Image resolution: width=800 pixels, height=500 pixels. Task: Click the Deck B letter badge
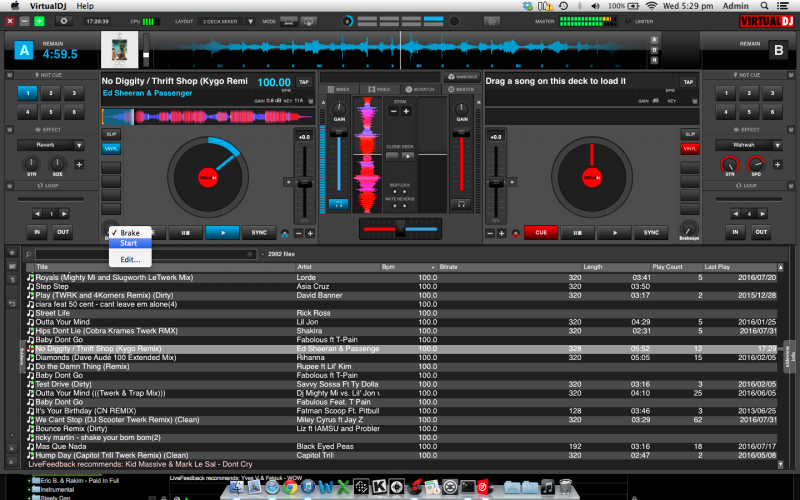coord(779,51)
